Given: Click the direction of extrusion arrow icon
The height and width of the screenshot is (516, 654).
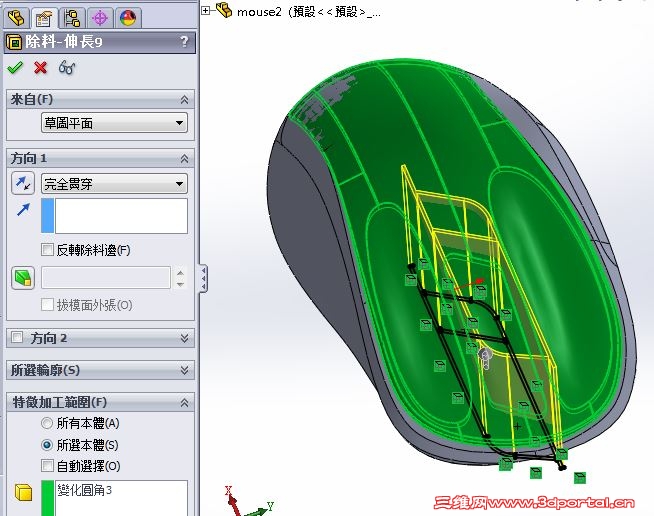Looking at the screenshot, I should pyautogui.click(x=23, y=209).
